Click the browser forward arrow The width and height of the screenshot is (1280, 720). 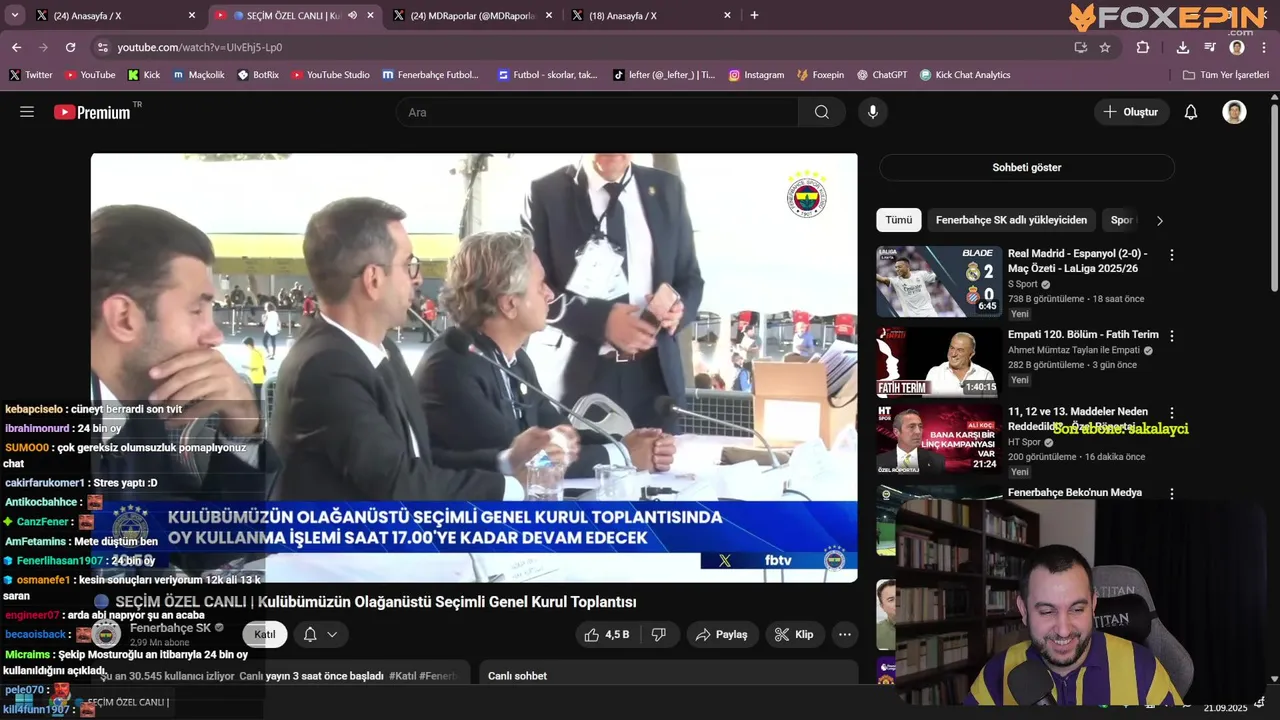coord(43,47)
